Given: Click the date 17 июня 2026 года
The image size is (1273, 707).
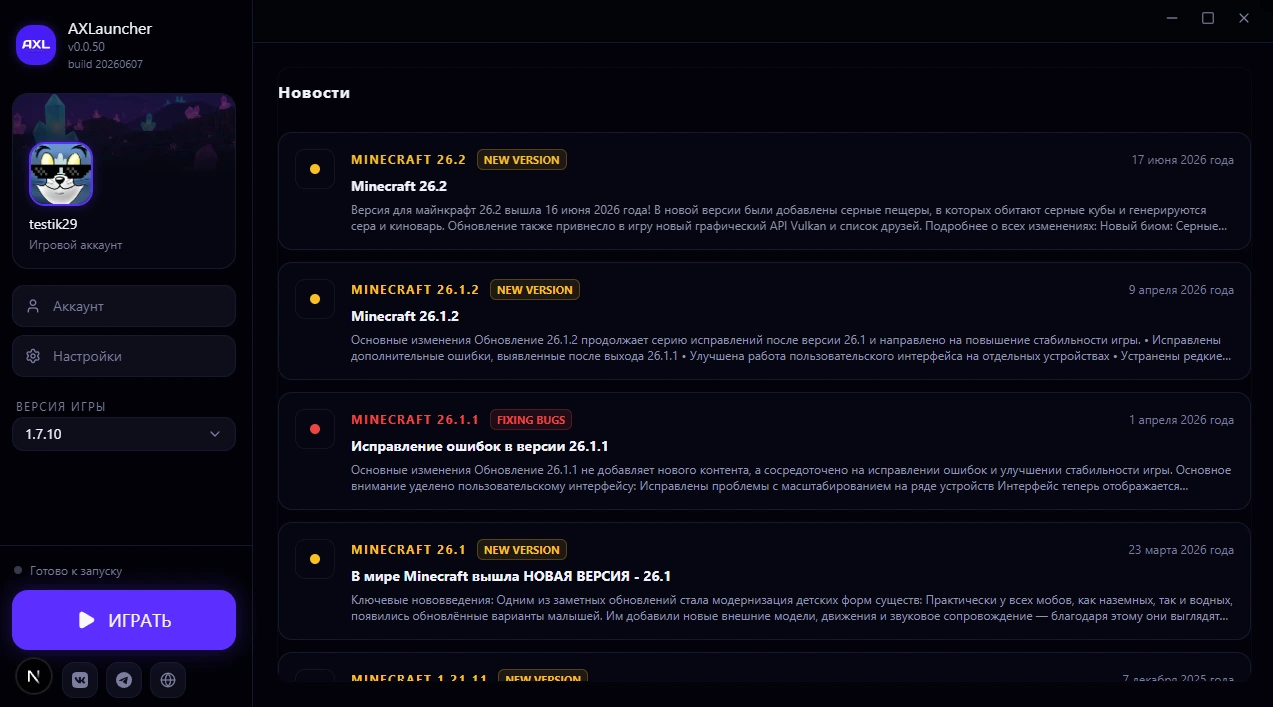Looking at the screenshot, I should [x=1182, y=160].
